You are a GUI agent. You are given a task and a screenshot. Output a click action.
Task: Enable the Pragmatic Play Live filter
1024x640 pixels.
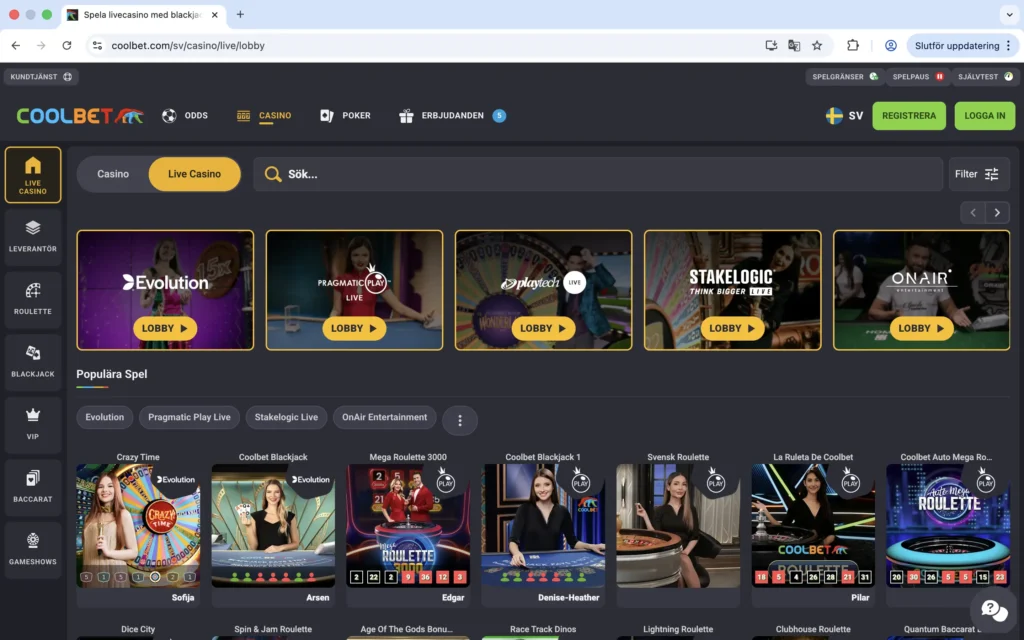(x=189, y=417)
